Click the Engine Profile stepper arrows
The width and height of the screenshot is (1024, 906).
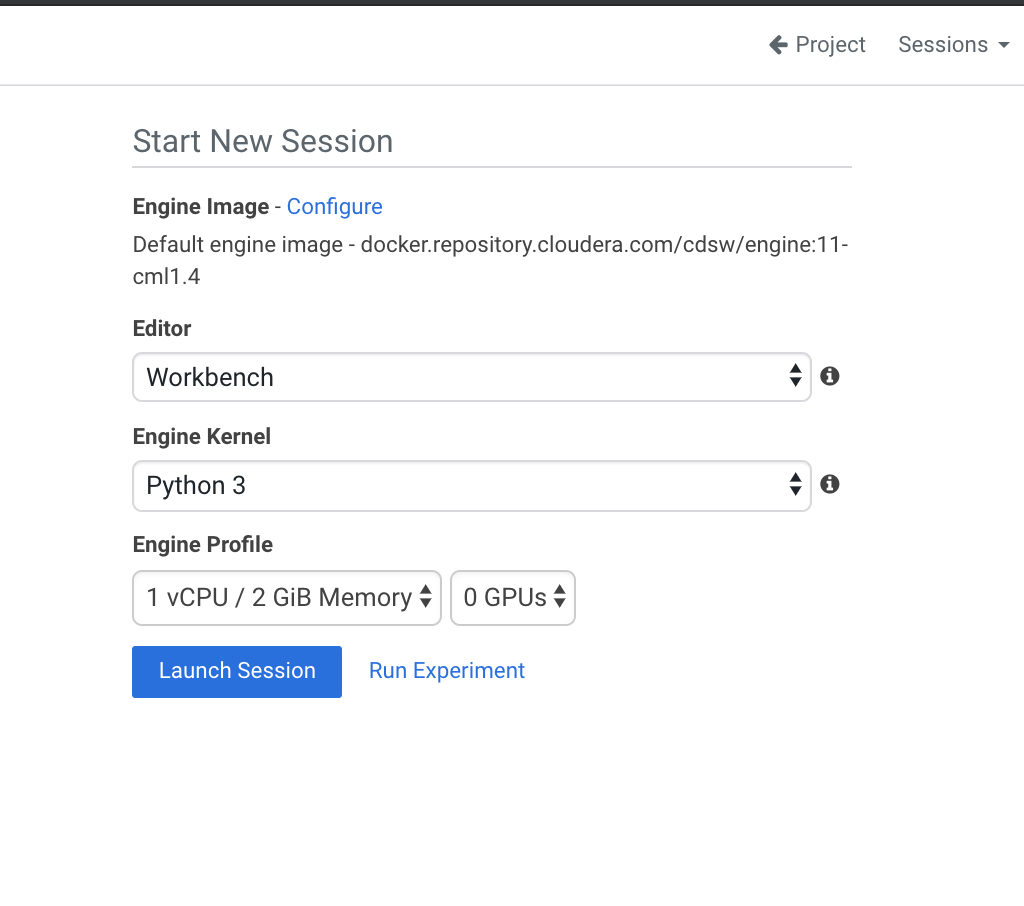(x=428, y=597)
